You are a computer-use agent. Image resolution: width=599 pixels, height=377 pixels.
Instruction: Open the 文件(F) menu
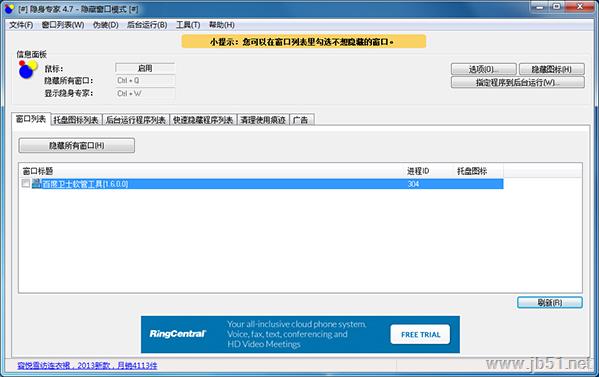click(x=21, y=25)
